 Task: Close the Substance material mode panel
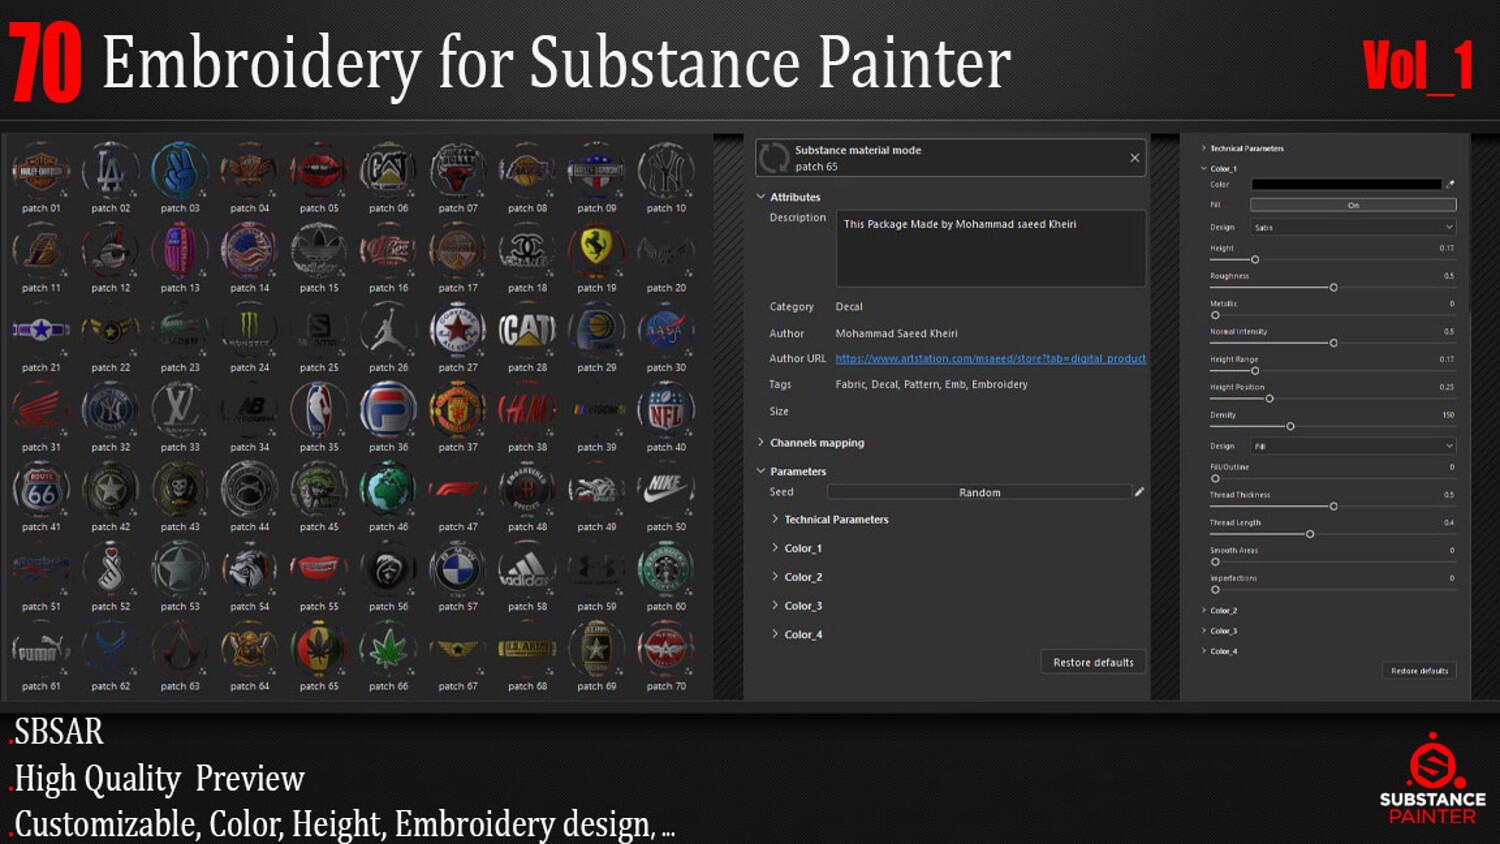point(1134,157)
